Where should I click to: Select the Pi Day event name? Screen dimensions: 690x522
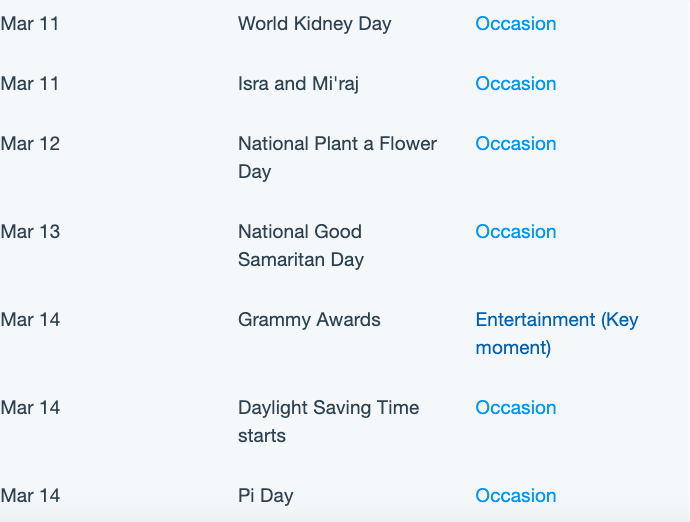point(266,496)
